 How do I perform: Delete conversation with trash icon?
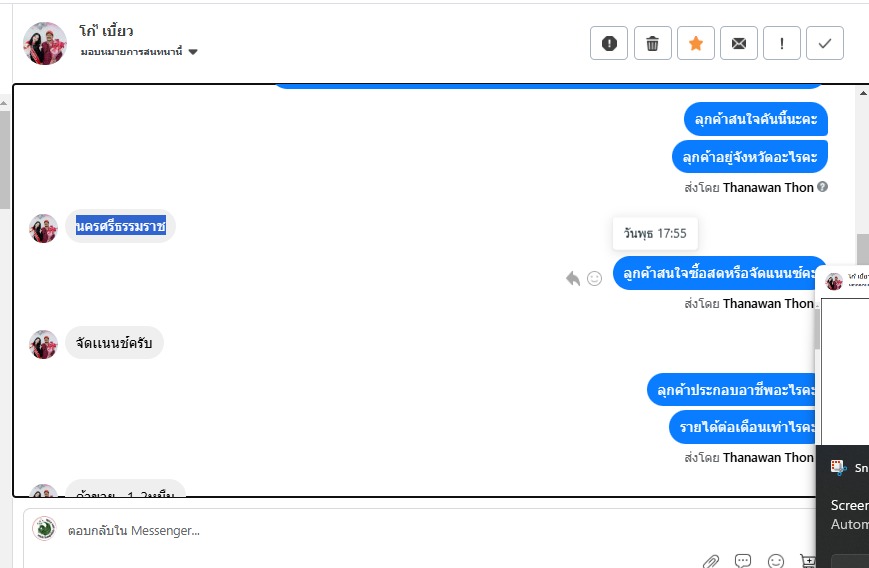652,43
